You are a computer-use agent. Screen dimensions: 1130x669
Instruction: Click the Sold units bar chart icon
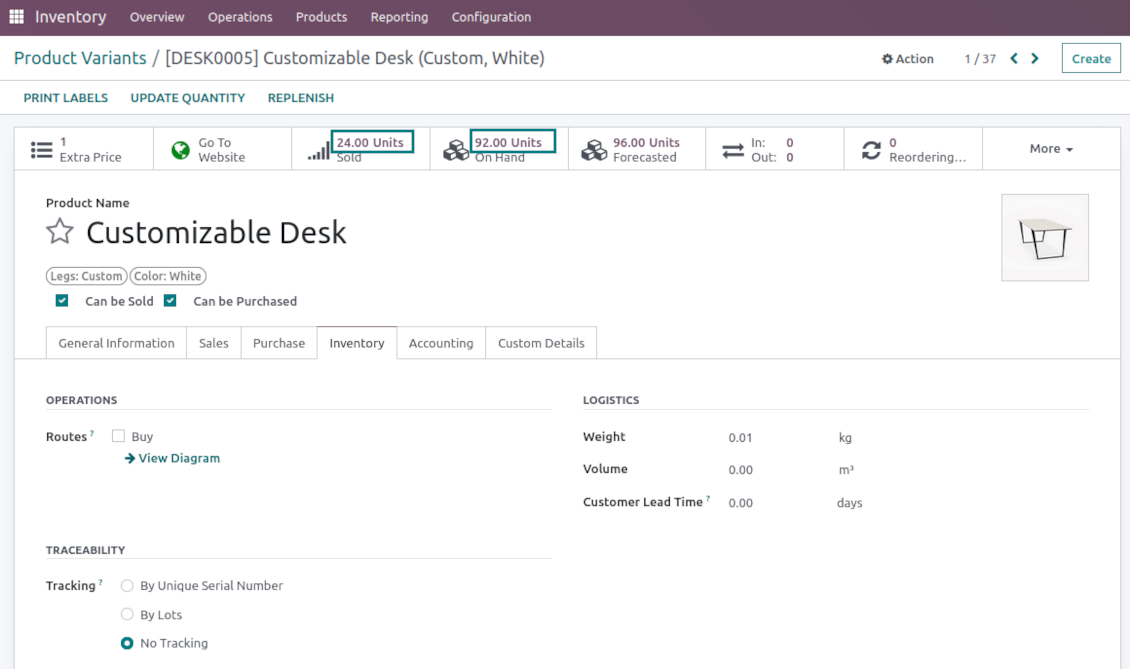pos(319,151)
